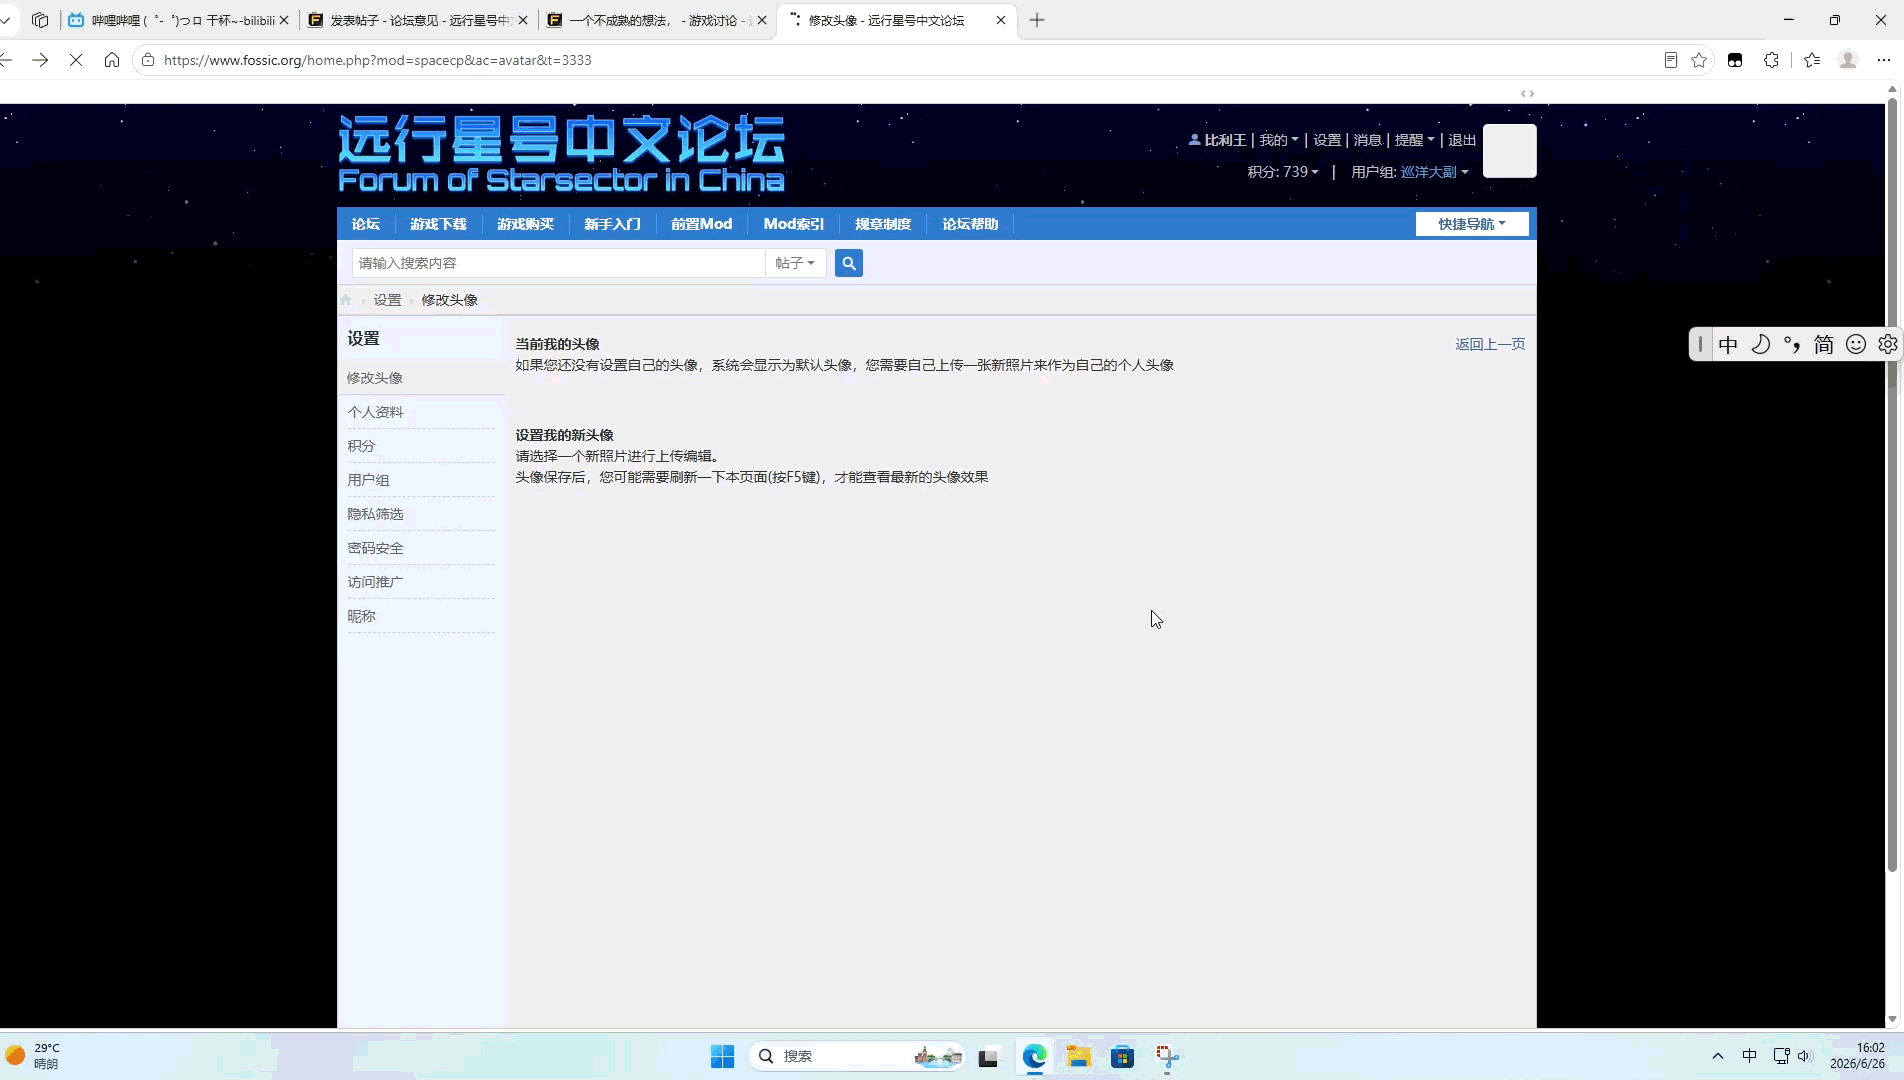
Task: Open favorites list icon
Action: (x=1812, y=60)
